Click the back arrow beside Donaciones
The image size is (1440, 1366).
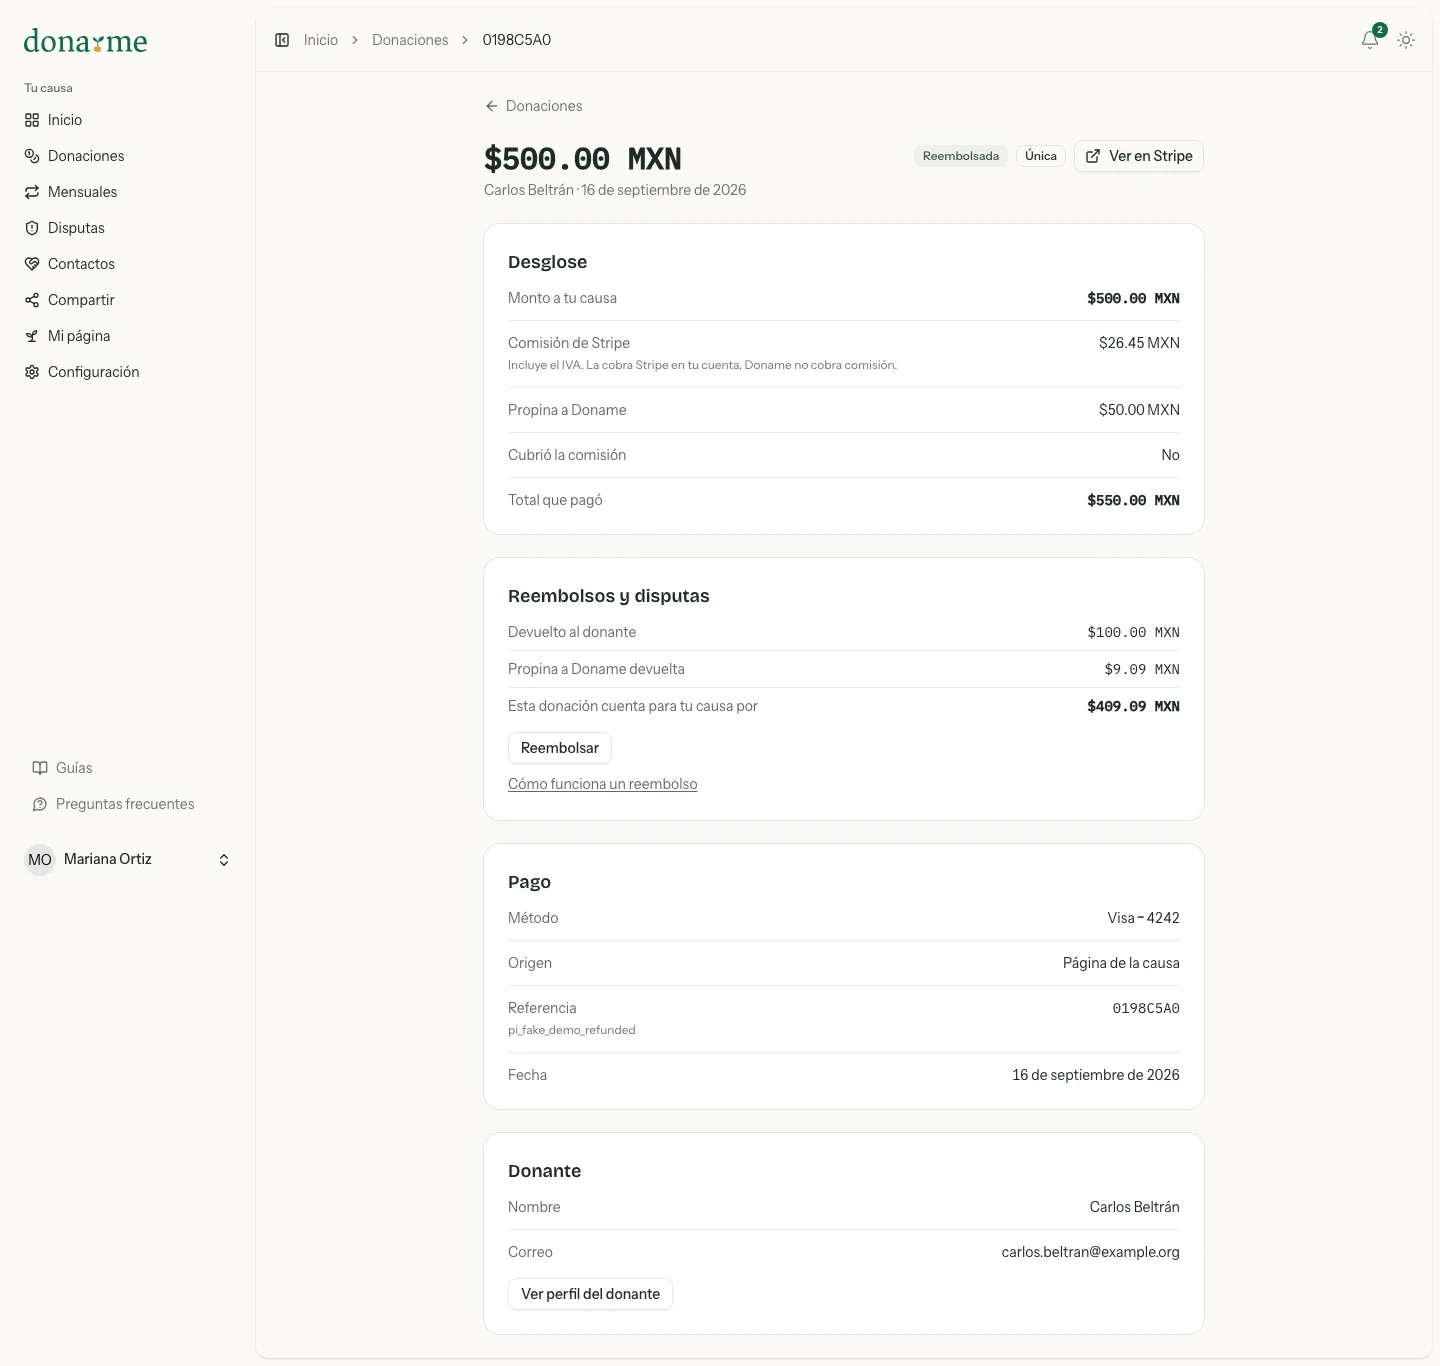(491, 106)
